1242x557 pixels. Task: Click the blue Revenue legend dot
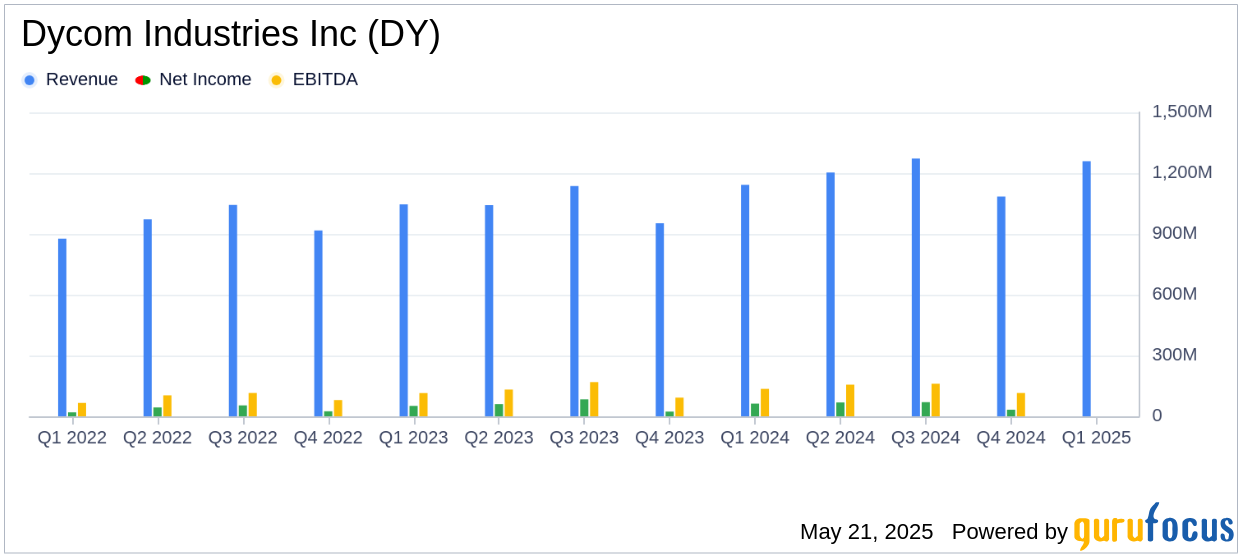tap(29, 80)
